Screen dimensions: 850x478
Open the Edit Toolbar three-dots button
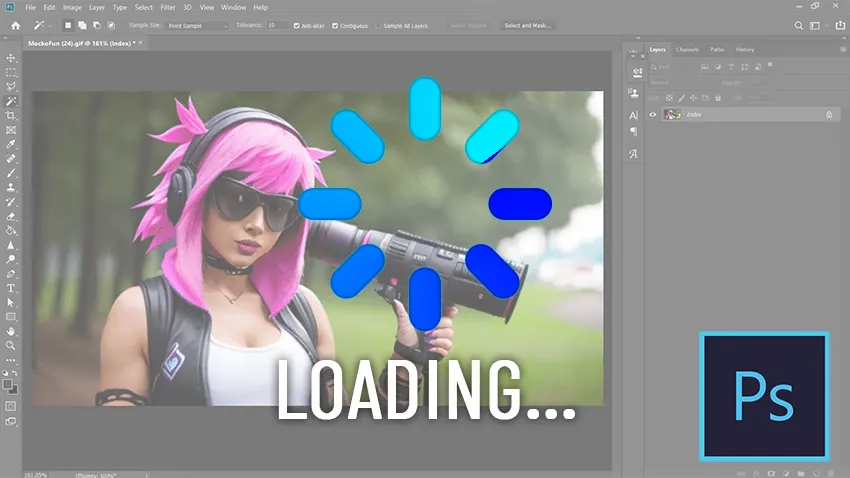[11, 360]
